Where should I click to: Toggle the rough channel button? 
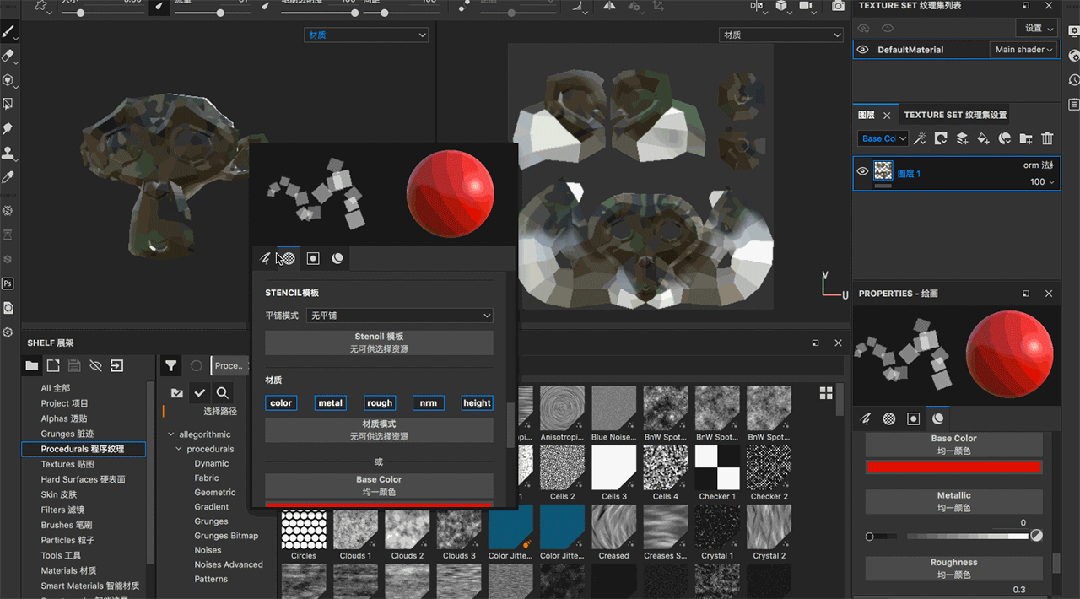click(380, 403)
